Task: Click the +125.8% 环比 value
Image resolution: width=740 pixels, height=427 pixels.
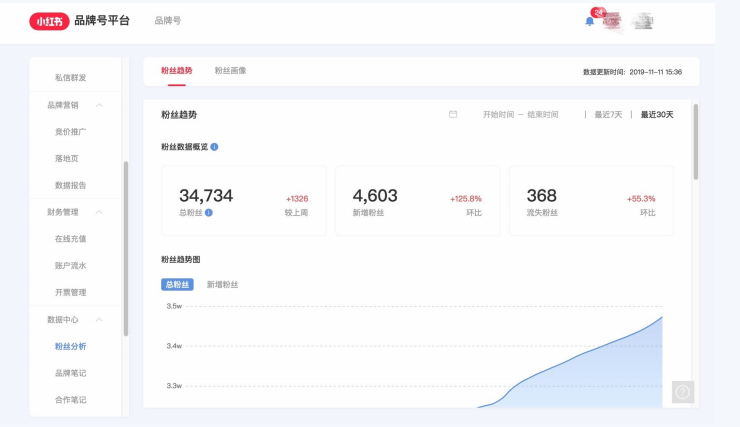Action: (466, 199)
